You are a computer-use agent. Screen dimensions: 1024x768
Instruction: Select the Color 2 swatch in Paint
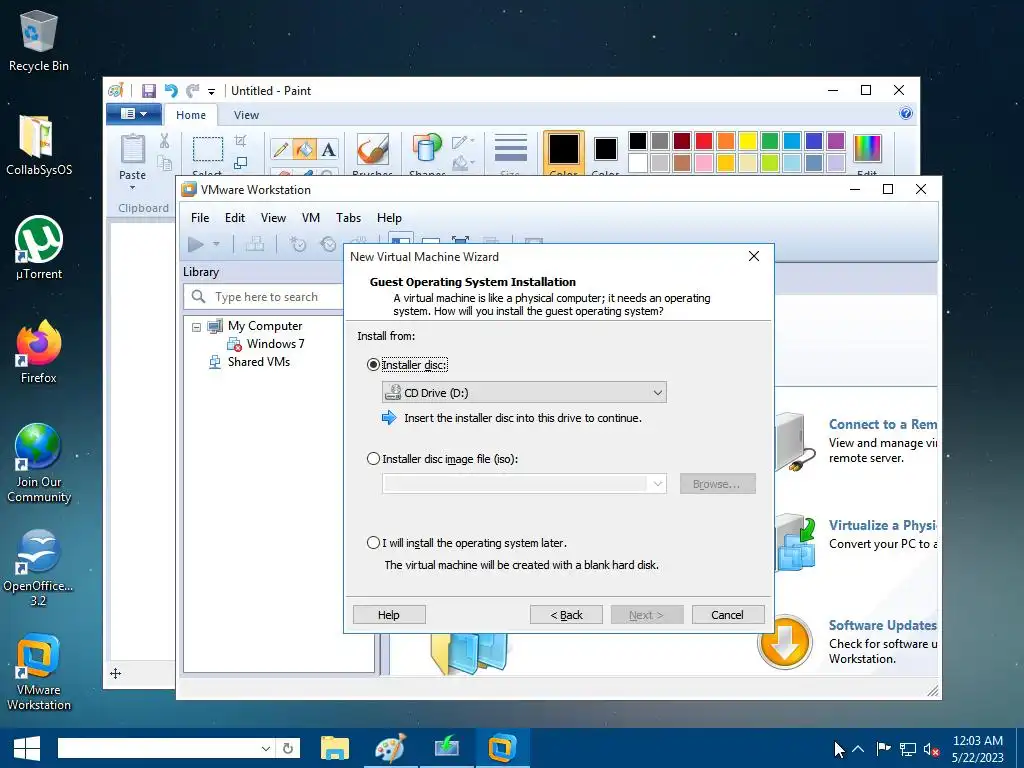(605, 154)
